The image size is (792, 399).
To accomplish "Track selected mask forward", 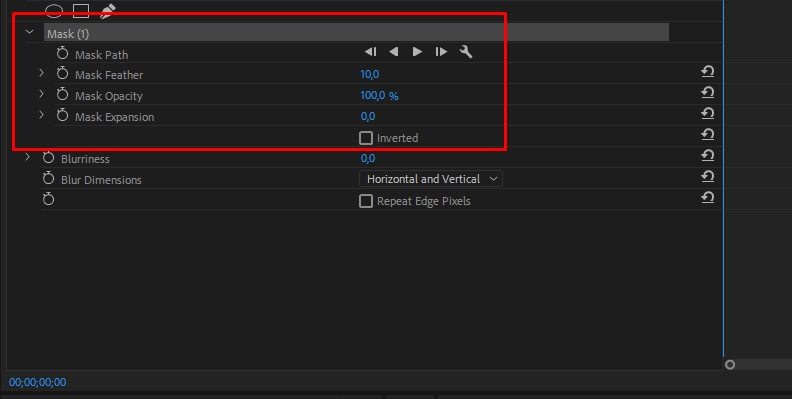I will coord(417,52).
